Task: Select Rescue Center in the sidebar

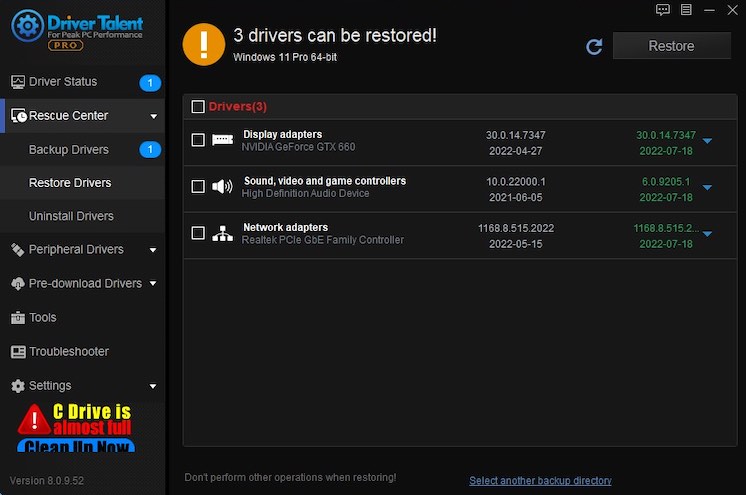Action: pos(83,116)
